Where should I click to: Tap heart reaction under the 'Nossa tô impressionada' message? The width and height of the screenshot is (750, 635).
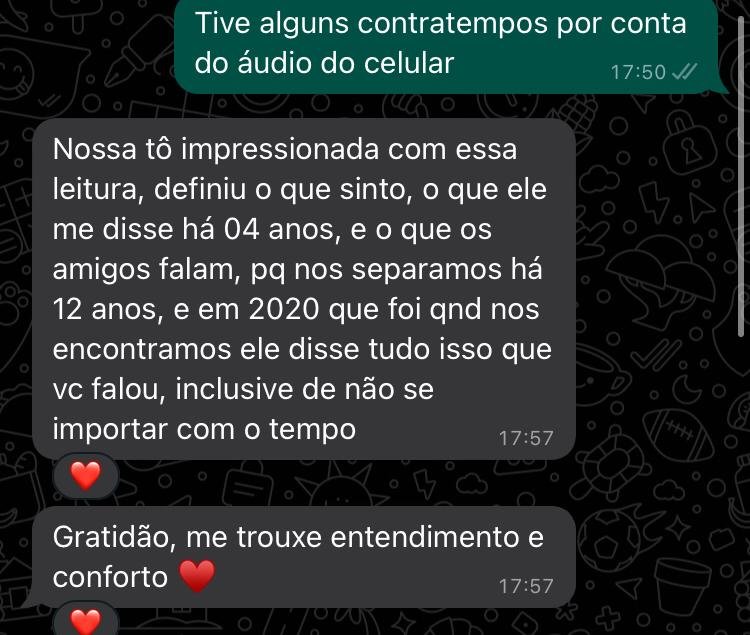pyautogui.click(x=86, y=475)
